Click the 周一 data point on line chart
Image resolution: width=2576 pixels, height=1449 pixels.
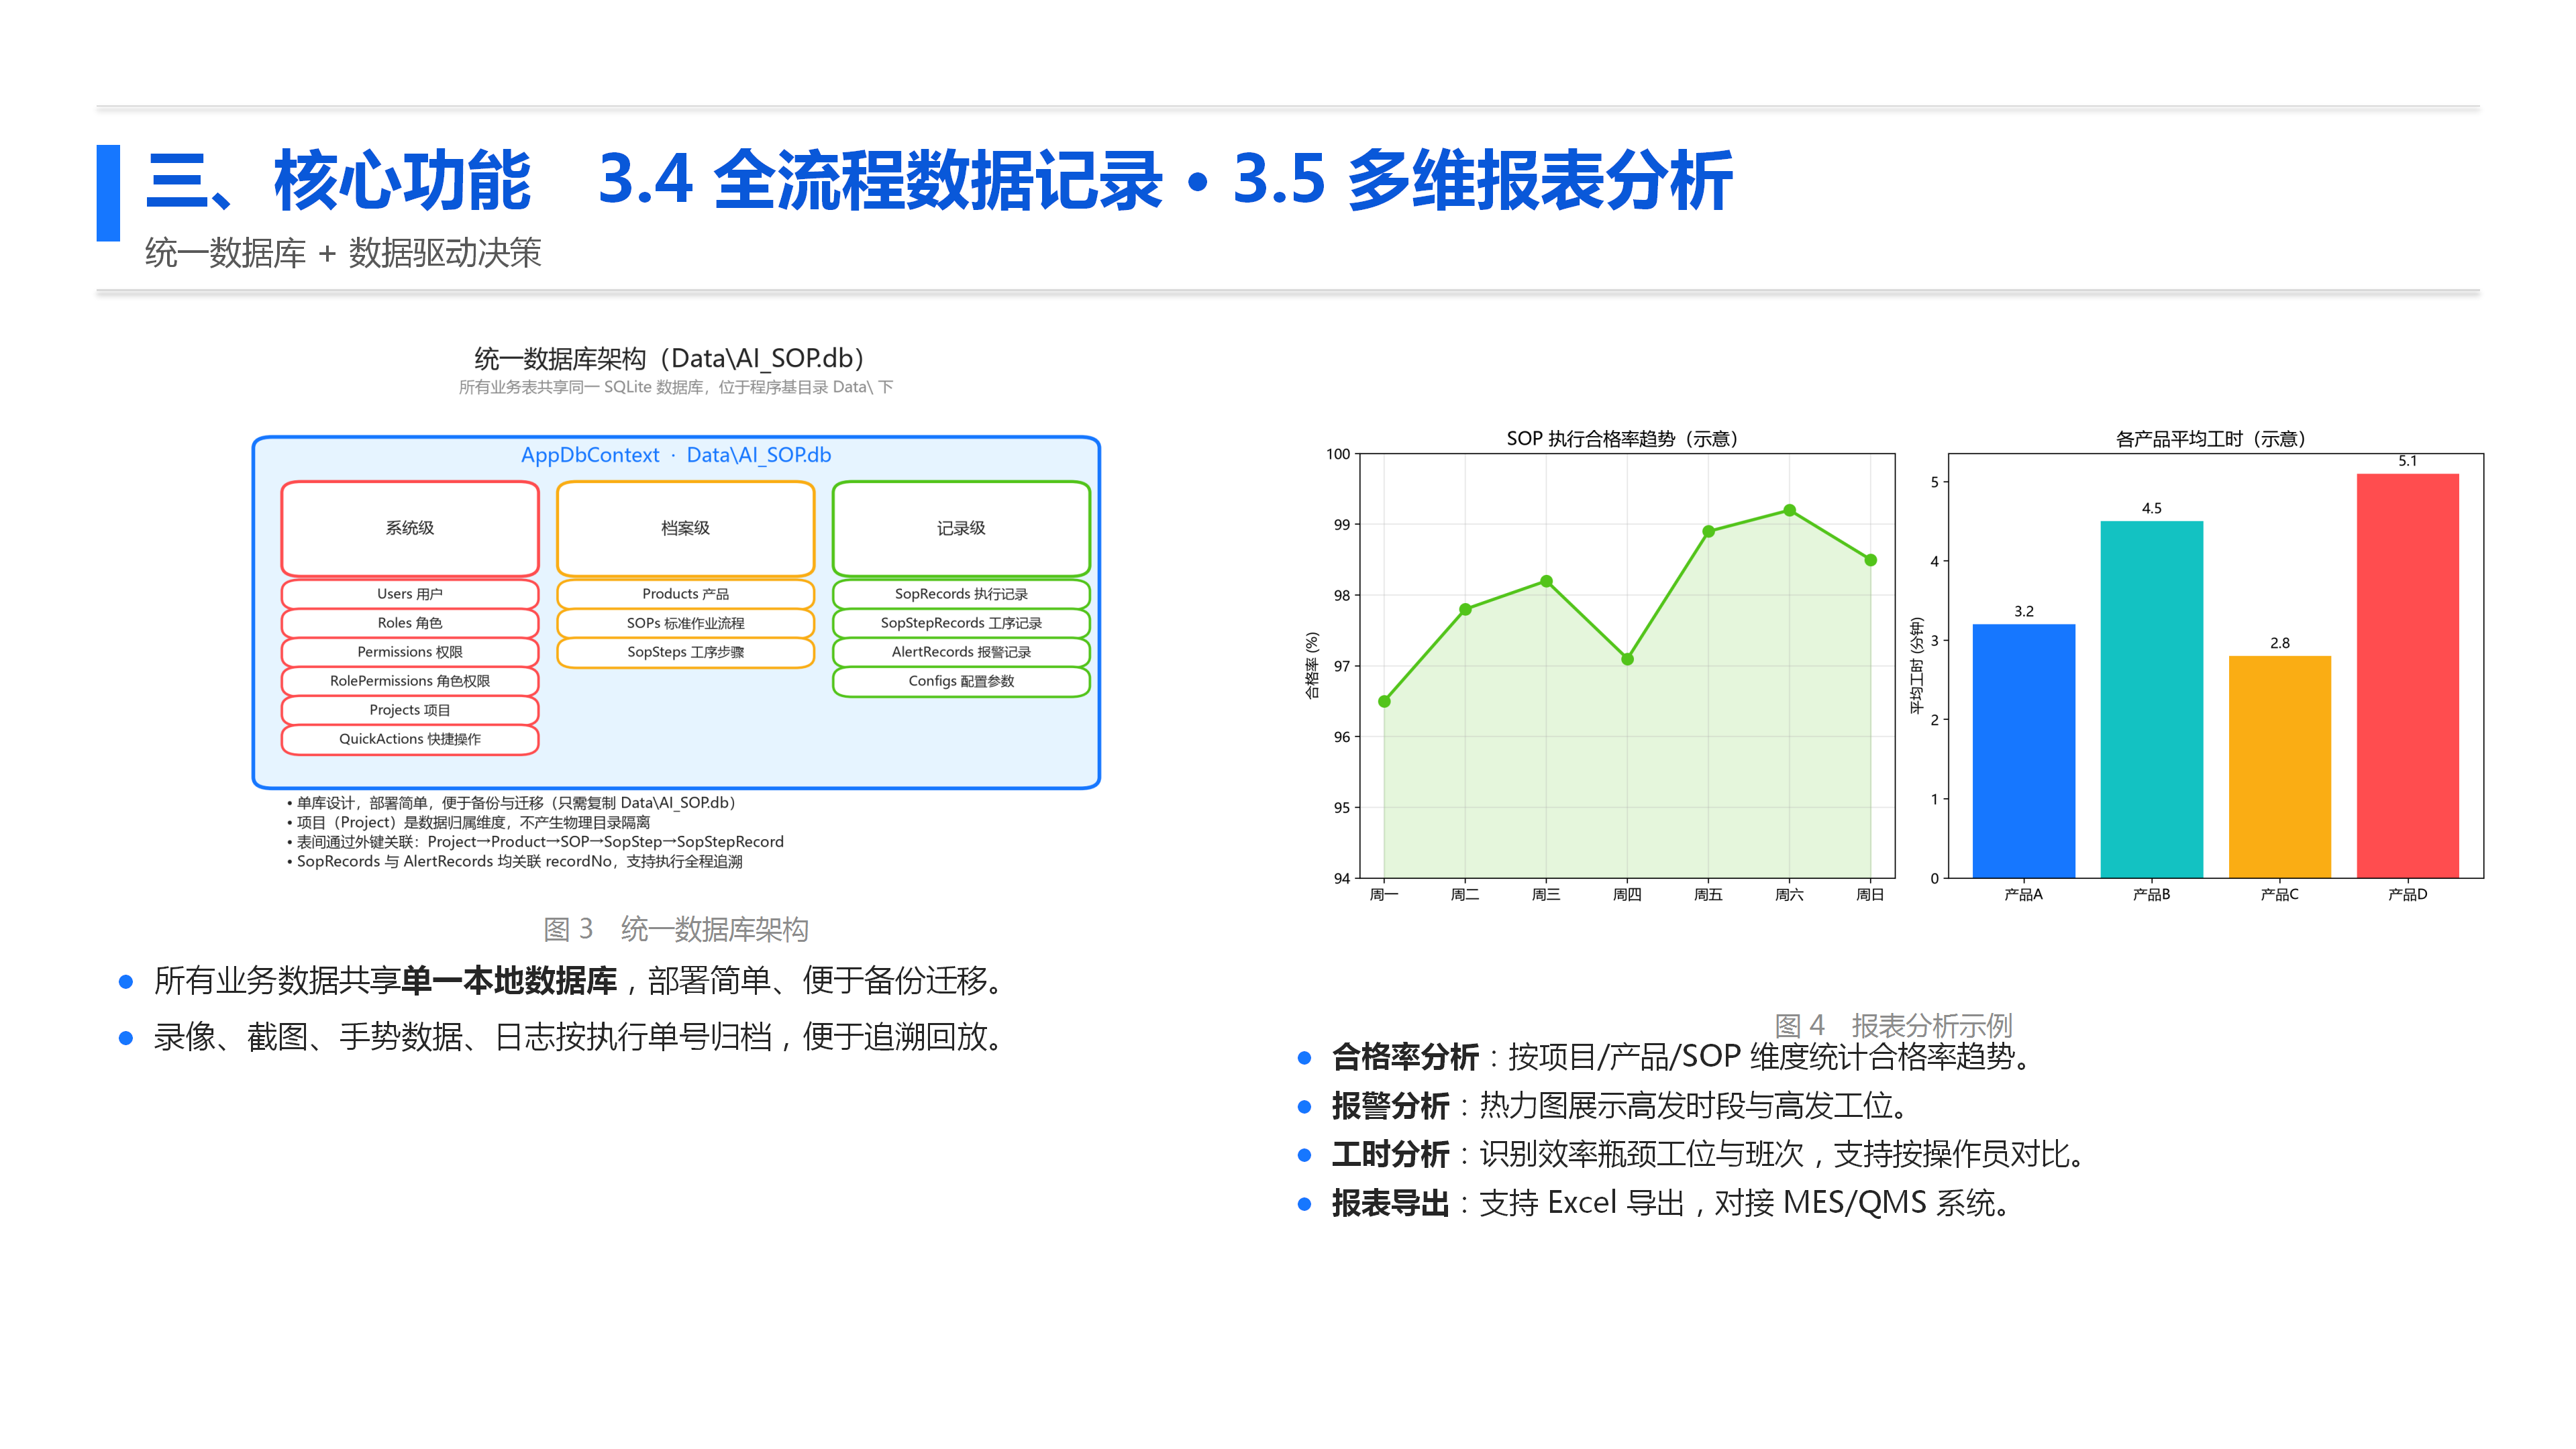click(x=1384, y=701)
